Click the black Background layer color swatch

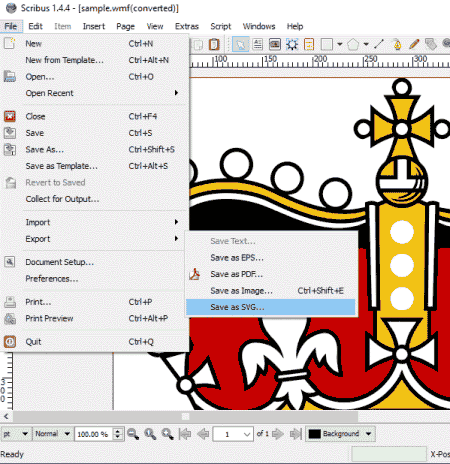(314, 434)
